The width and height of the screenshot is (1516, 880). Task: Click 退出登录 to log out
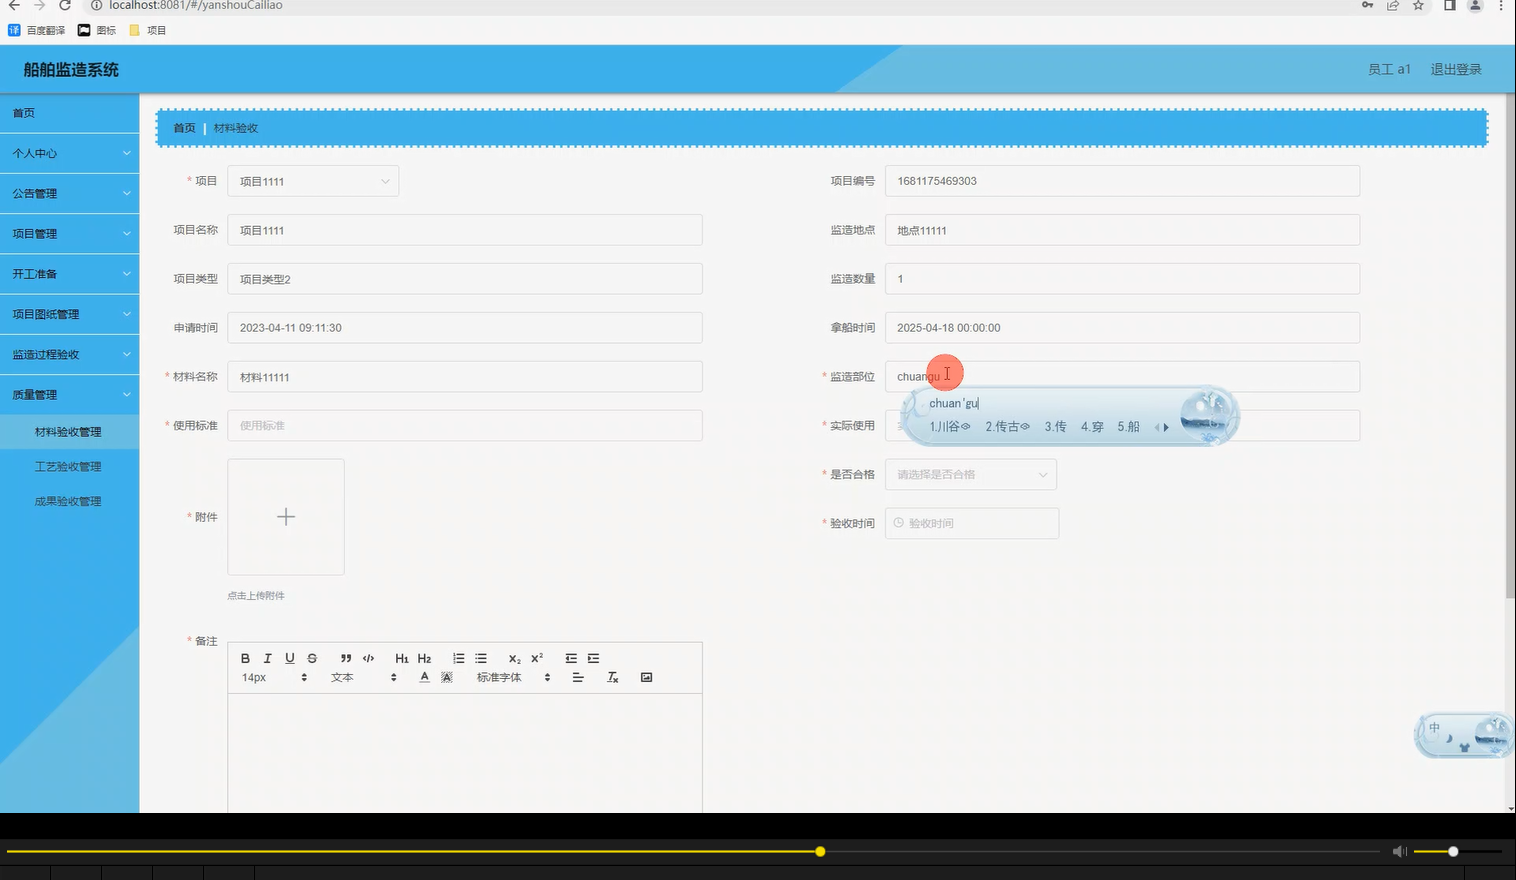1456,69
